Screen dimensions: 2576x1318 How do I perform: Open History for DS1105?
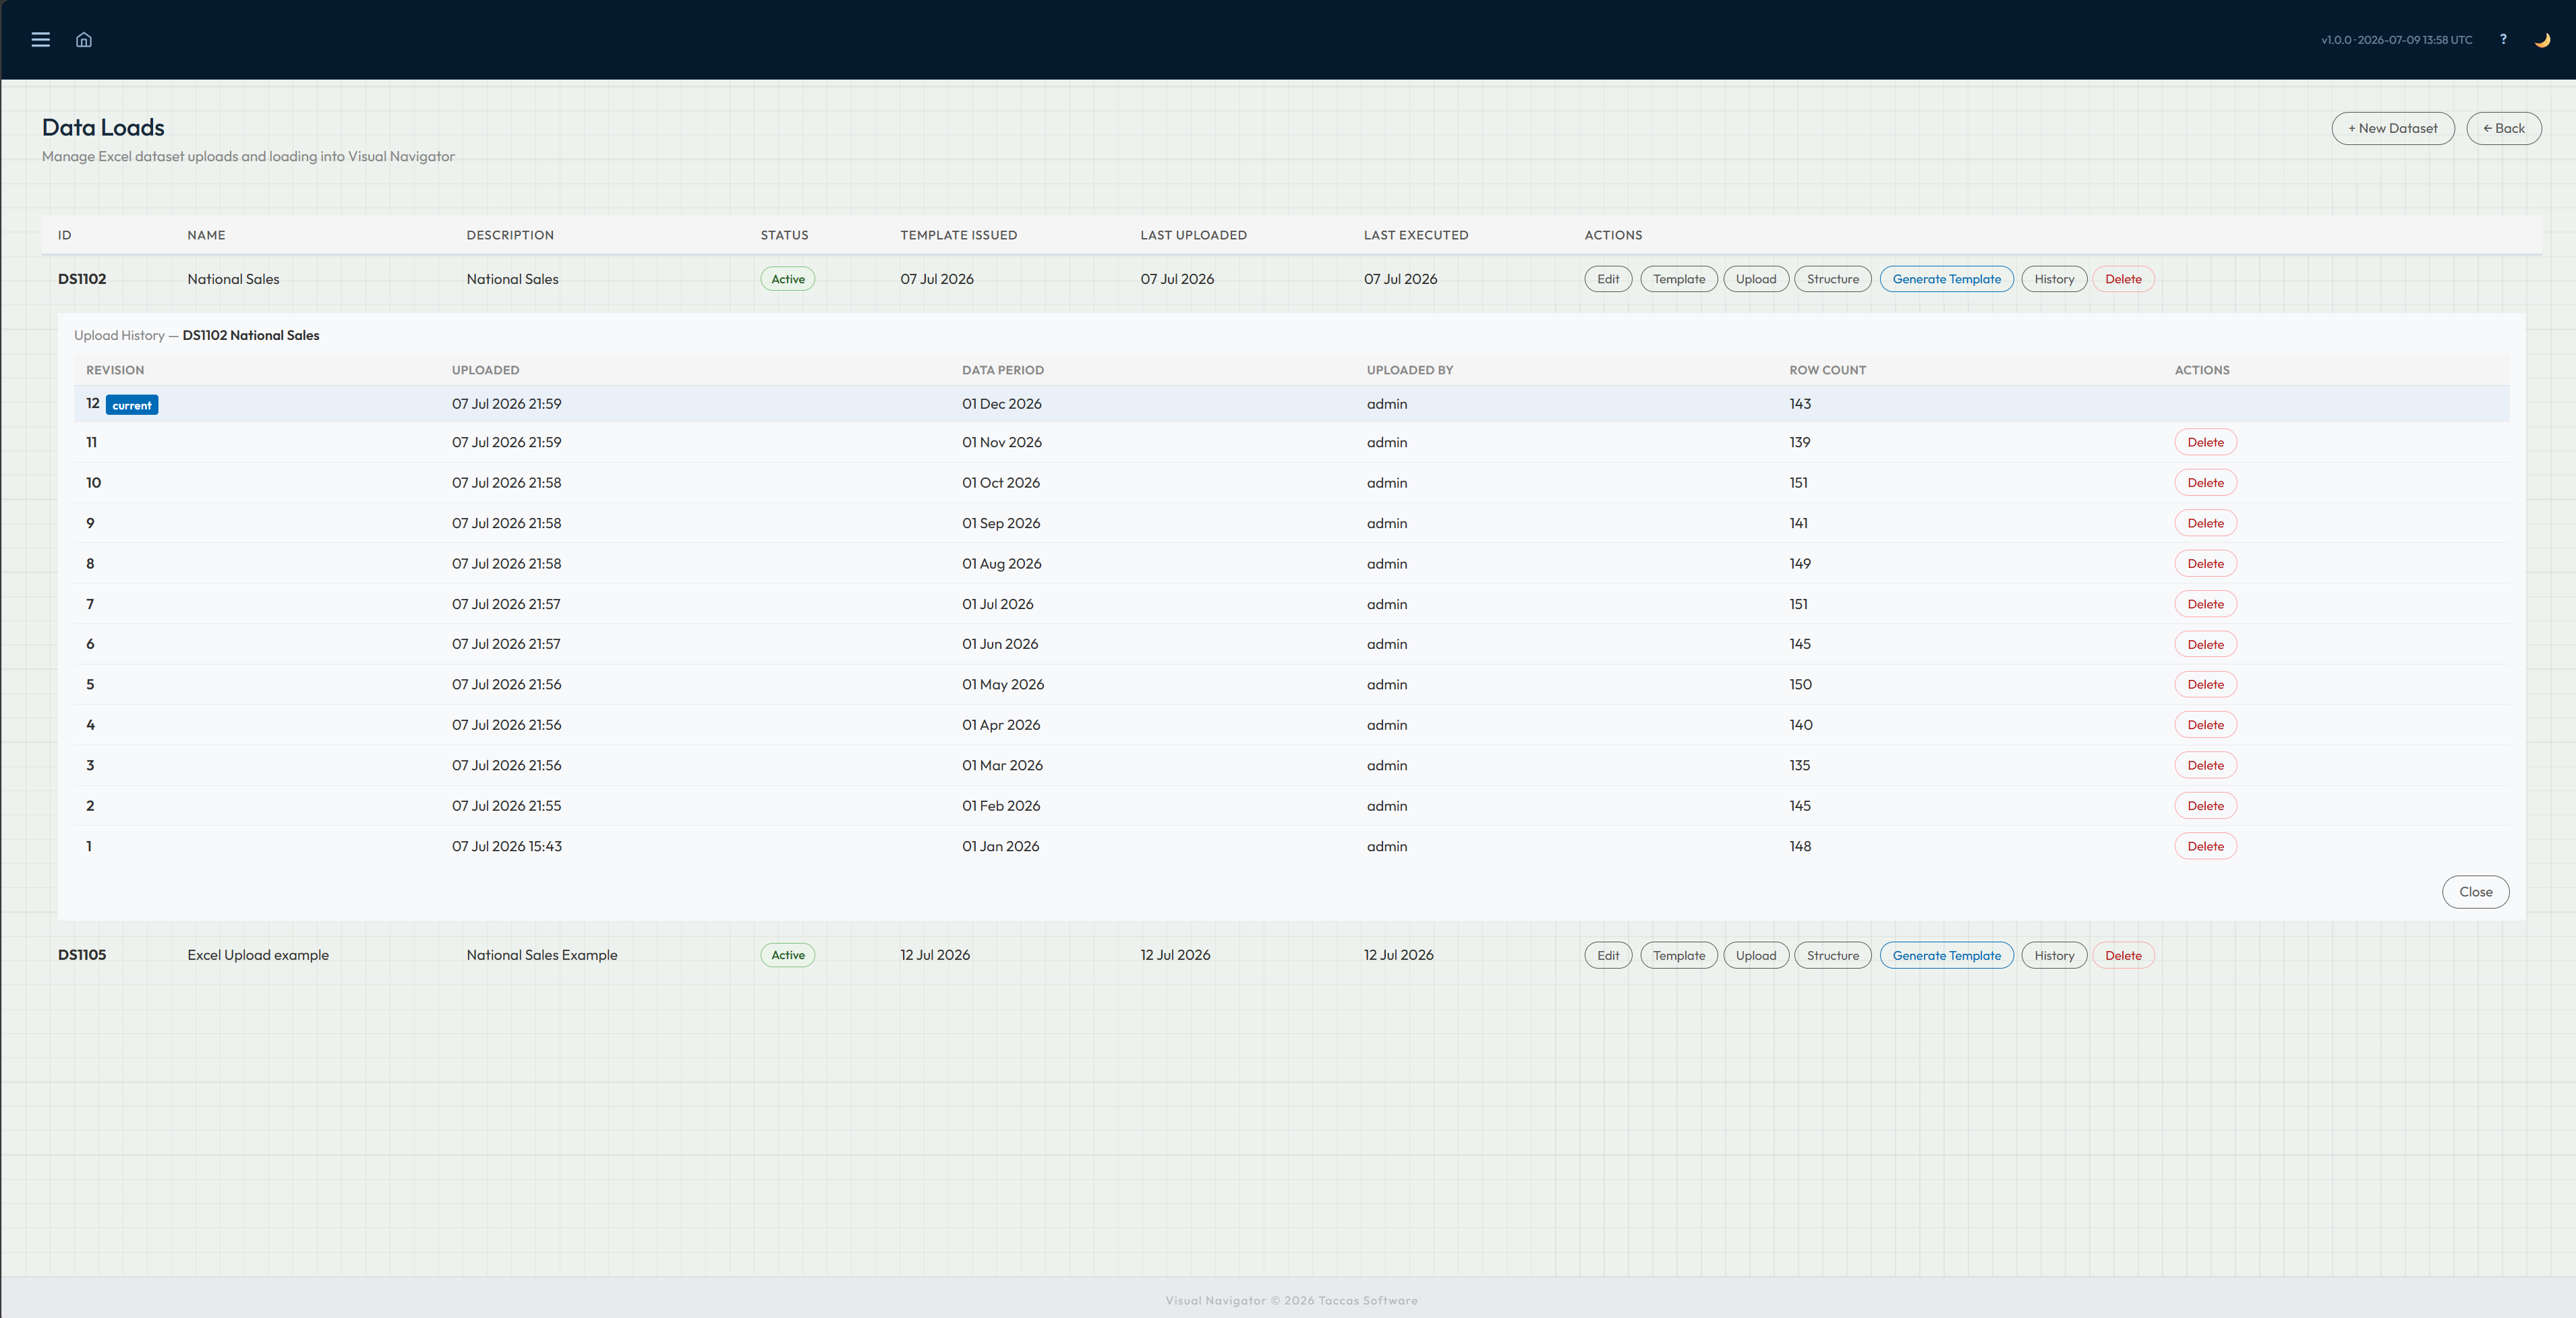(x=2054, y=955)
